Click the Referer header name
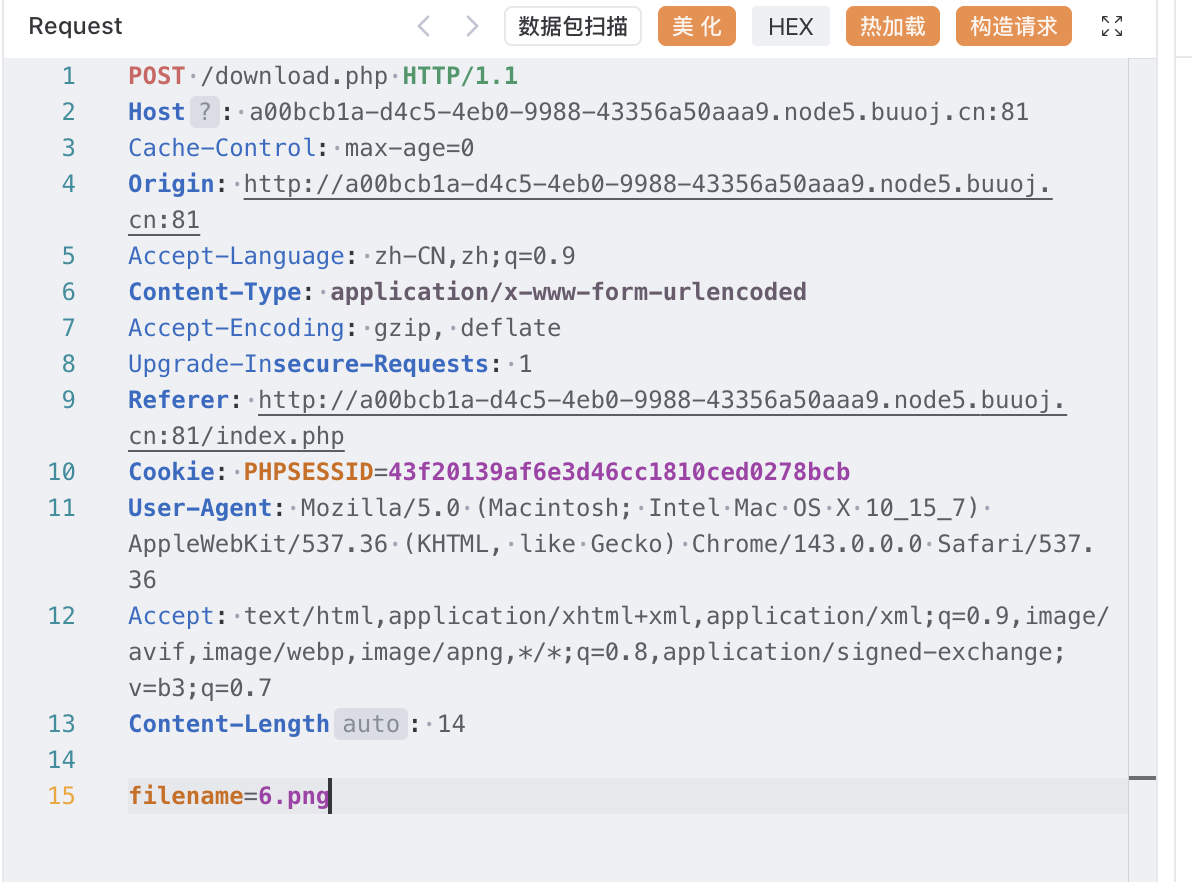 tap(179, 400)
